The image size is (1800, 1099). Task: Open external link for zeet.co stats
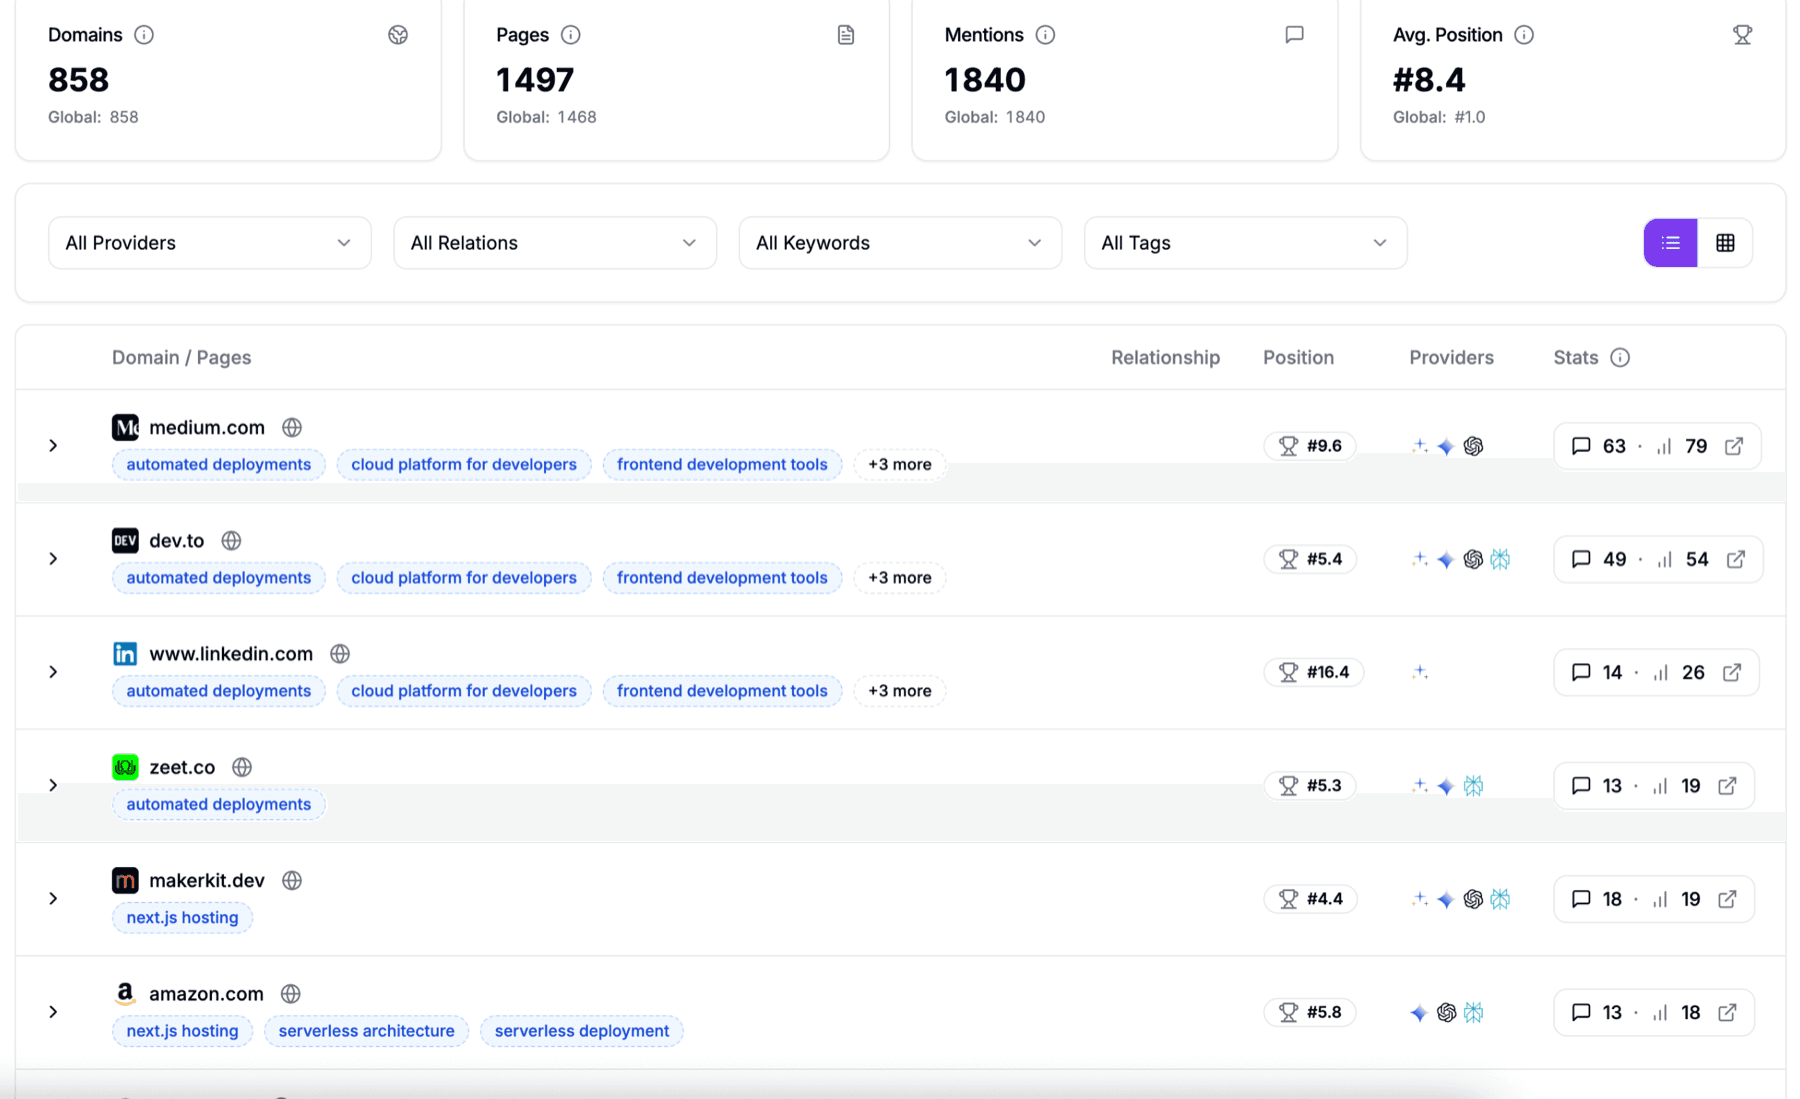(1727, 786)
